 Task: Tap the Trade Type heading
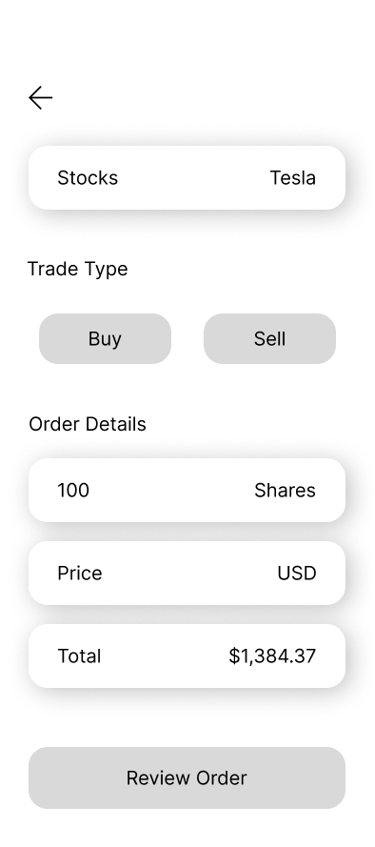[78, 269]
